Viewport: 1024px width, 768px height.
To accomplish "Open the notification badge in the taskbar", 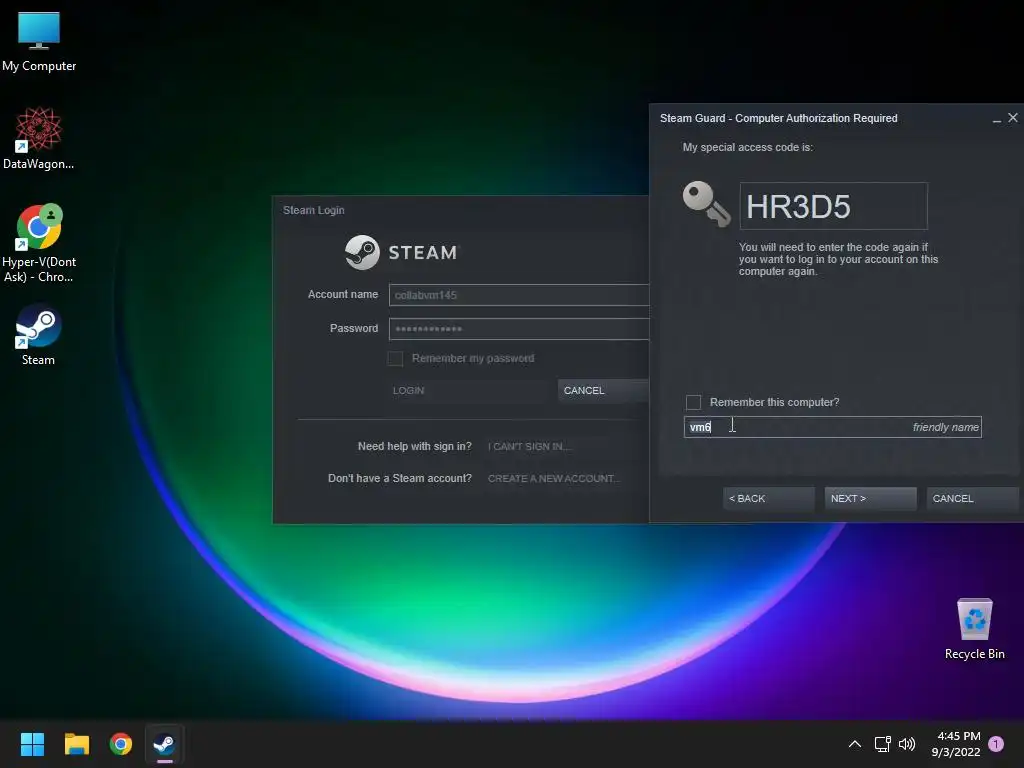I will point(996,744).
